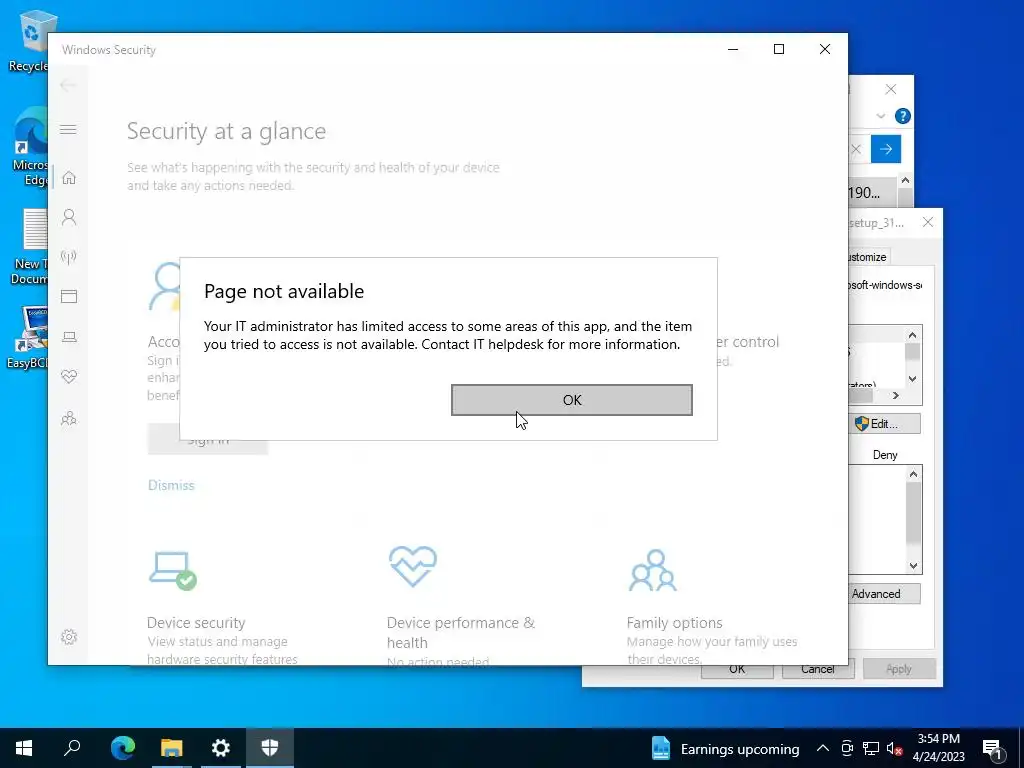Toggle the hamburger navigation menu
1024x768 pixels.
pyautogui.click(x=68, y=129)
